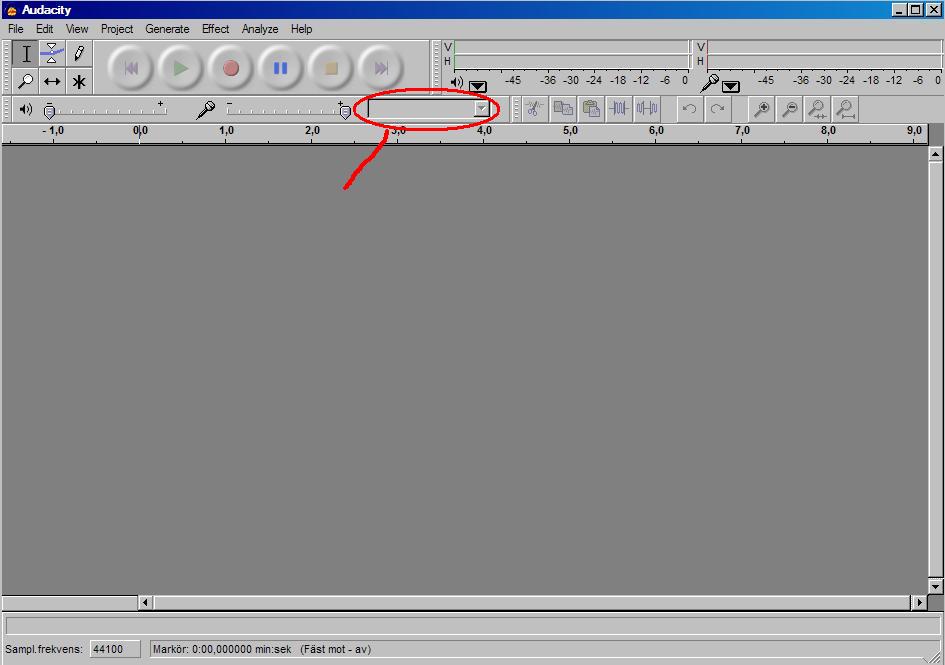Select the Multi-tool asterisk

pyautogui.click(x=78, y=81)
